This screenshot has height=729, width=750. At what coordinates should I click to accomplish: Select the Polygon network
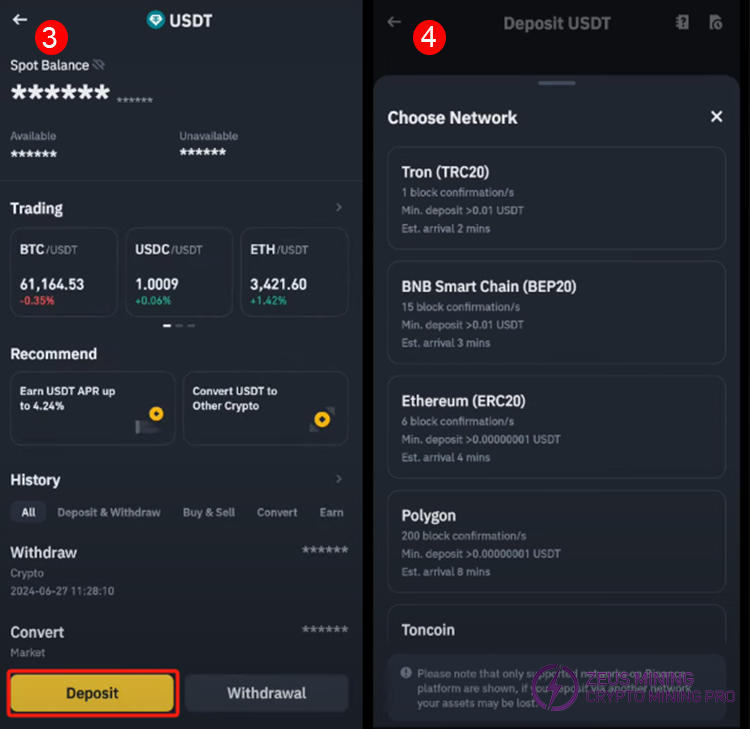click(x=556, y=541)
